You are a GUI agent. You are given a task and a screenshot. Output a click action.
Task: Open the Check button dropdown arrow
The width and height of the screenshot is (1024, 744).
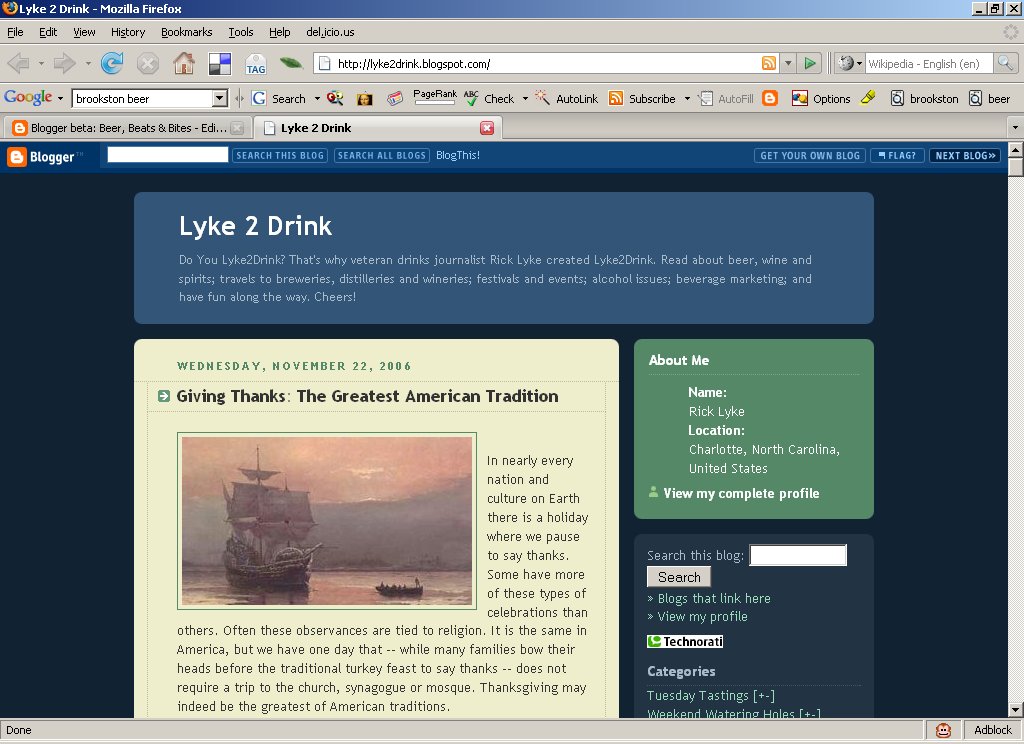[525, 99]
